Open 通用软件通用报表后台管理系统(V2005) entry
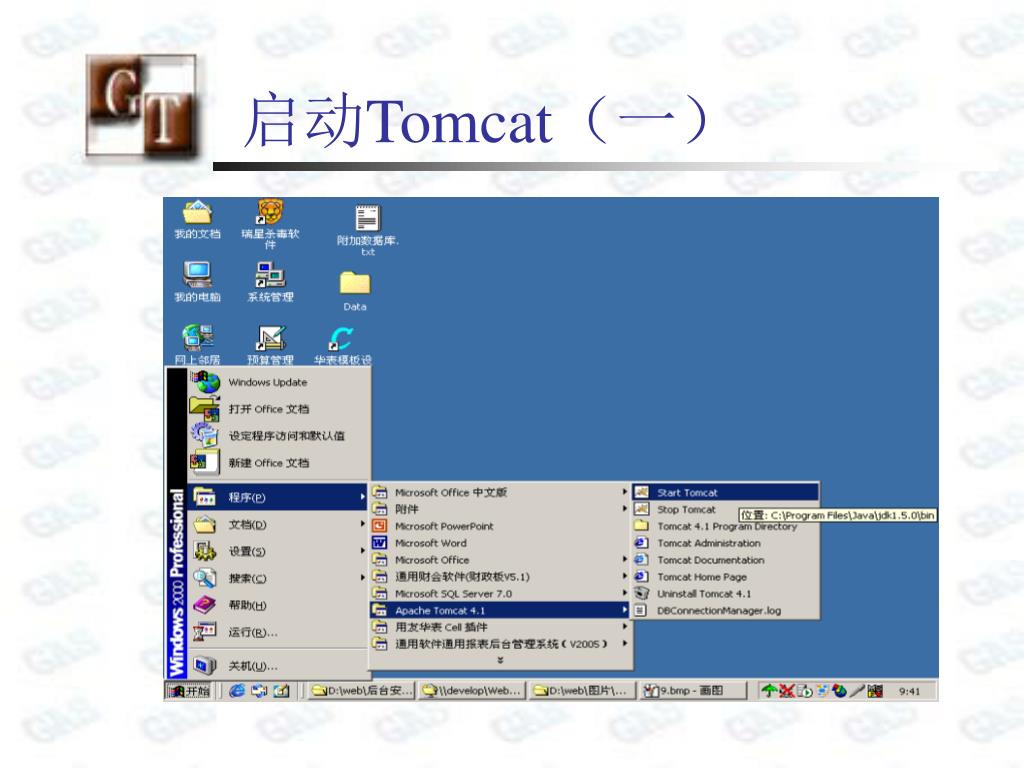1024x768 pixels. pyautogui.click(x=500, y=644)
